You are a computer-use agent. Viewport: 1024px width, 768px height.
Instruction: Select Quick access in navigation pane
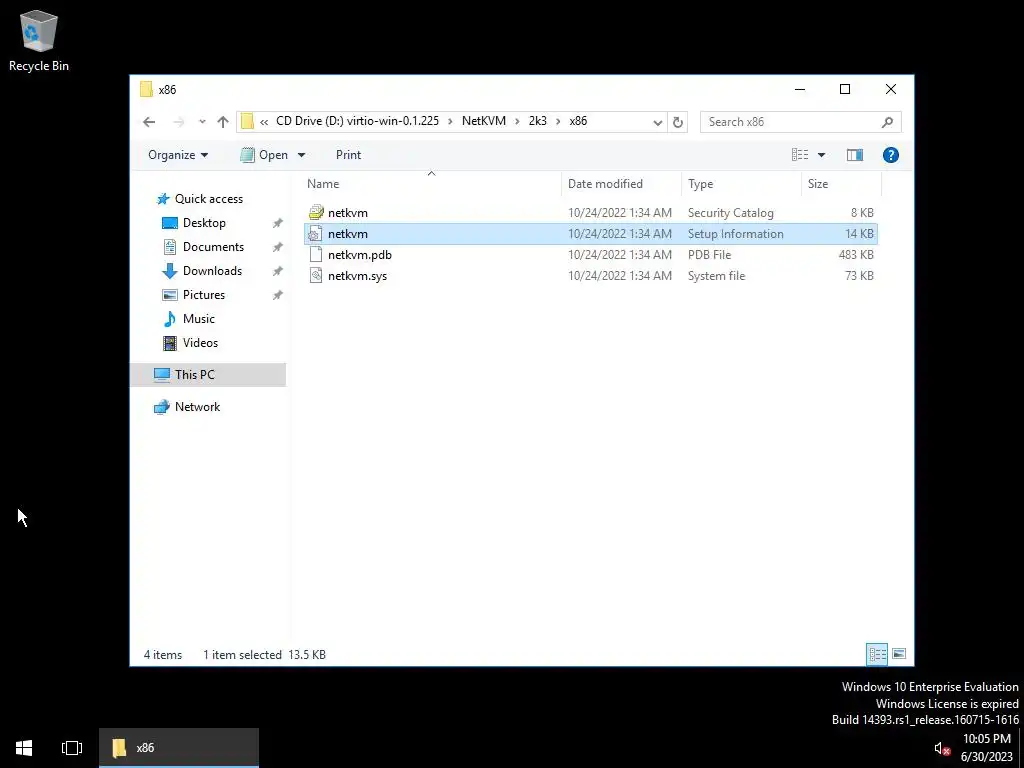(x=208, y=199)
